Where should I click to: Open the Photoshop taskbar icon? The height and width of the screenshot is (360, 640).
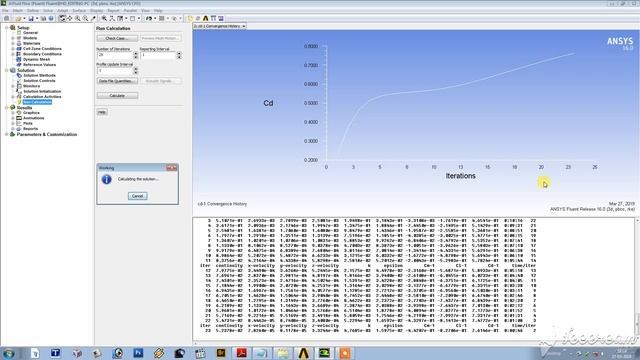pyautogui.click(x=138, y=353)
